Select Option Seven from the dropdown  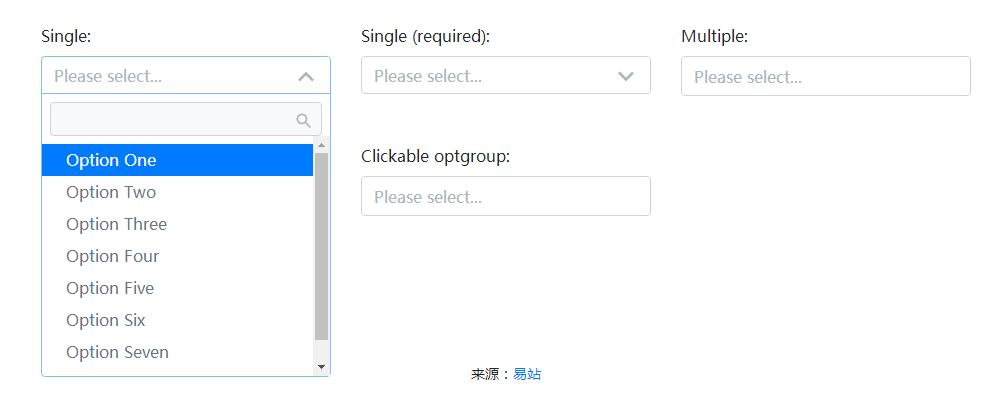(117, 352)
